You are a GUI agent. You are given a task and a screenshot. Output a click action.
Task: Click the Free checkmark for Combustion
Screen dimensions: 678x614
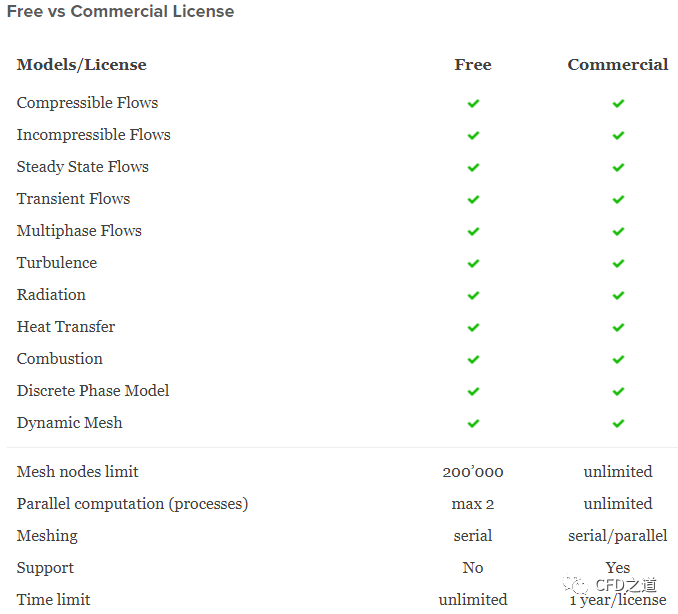473,359
